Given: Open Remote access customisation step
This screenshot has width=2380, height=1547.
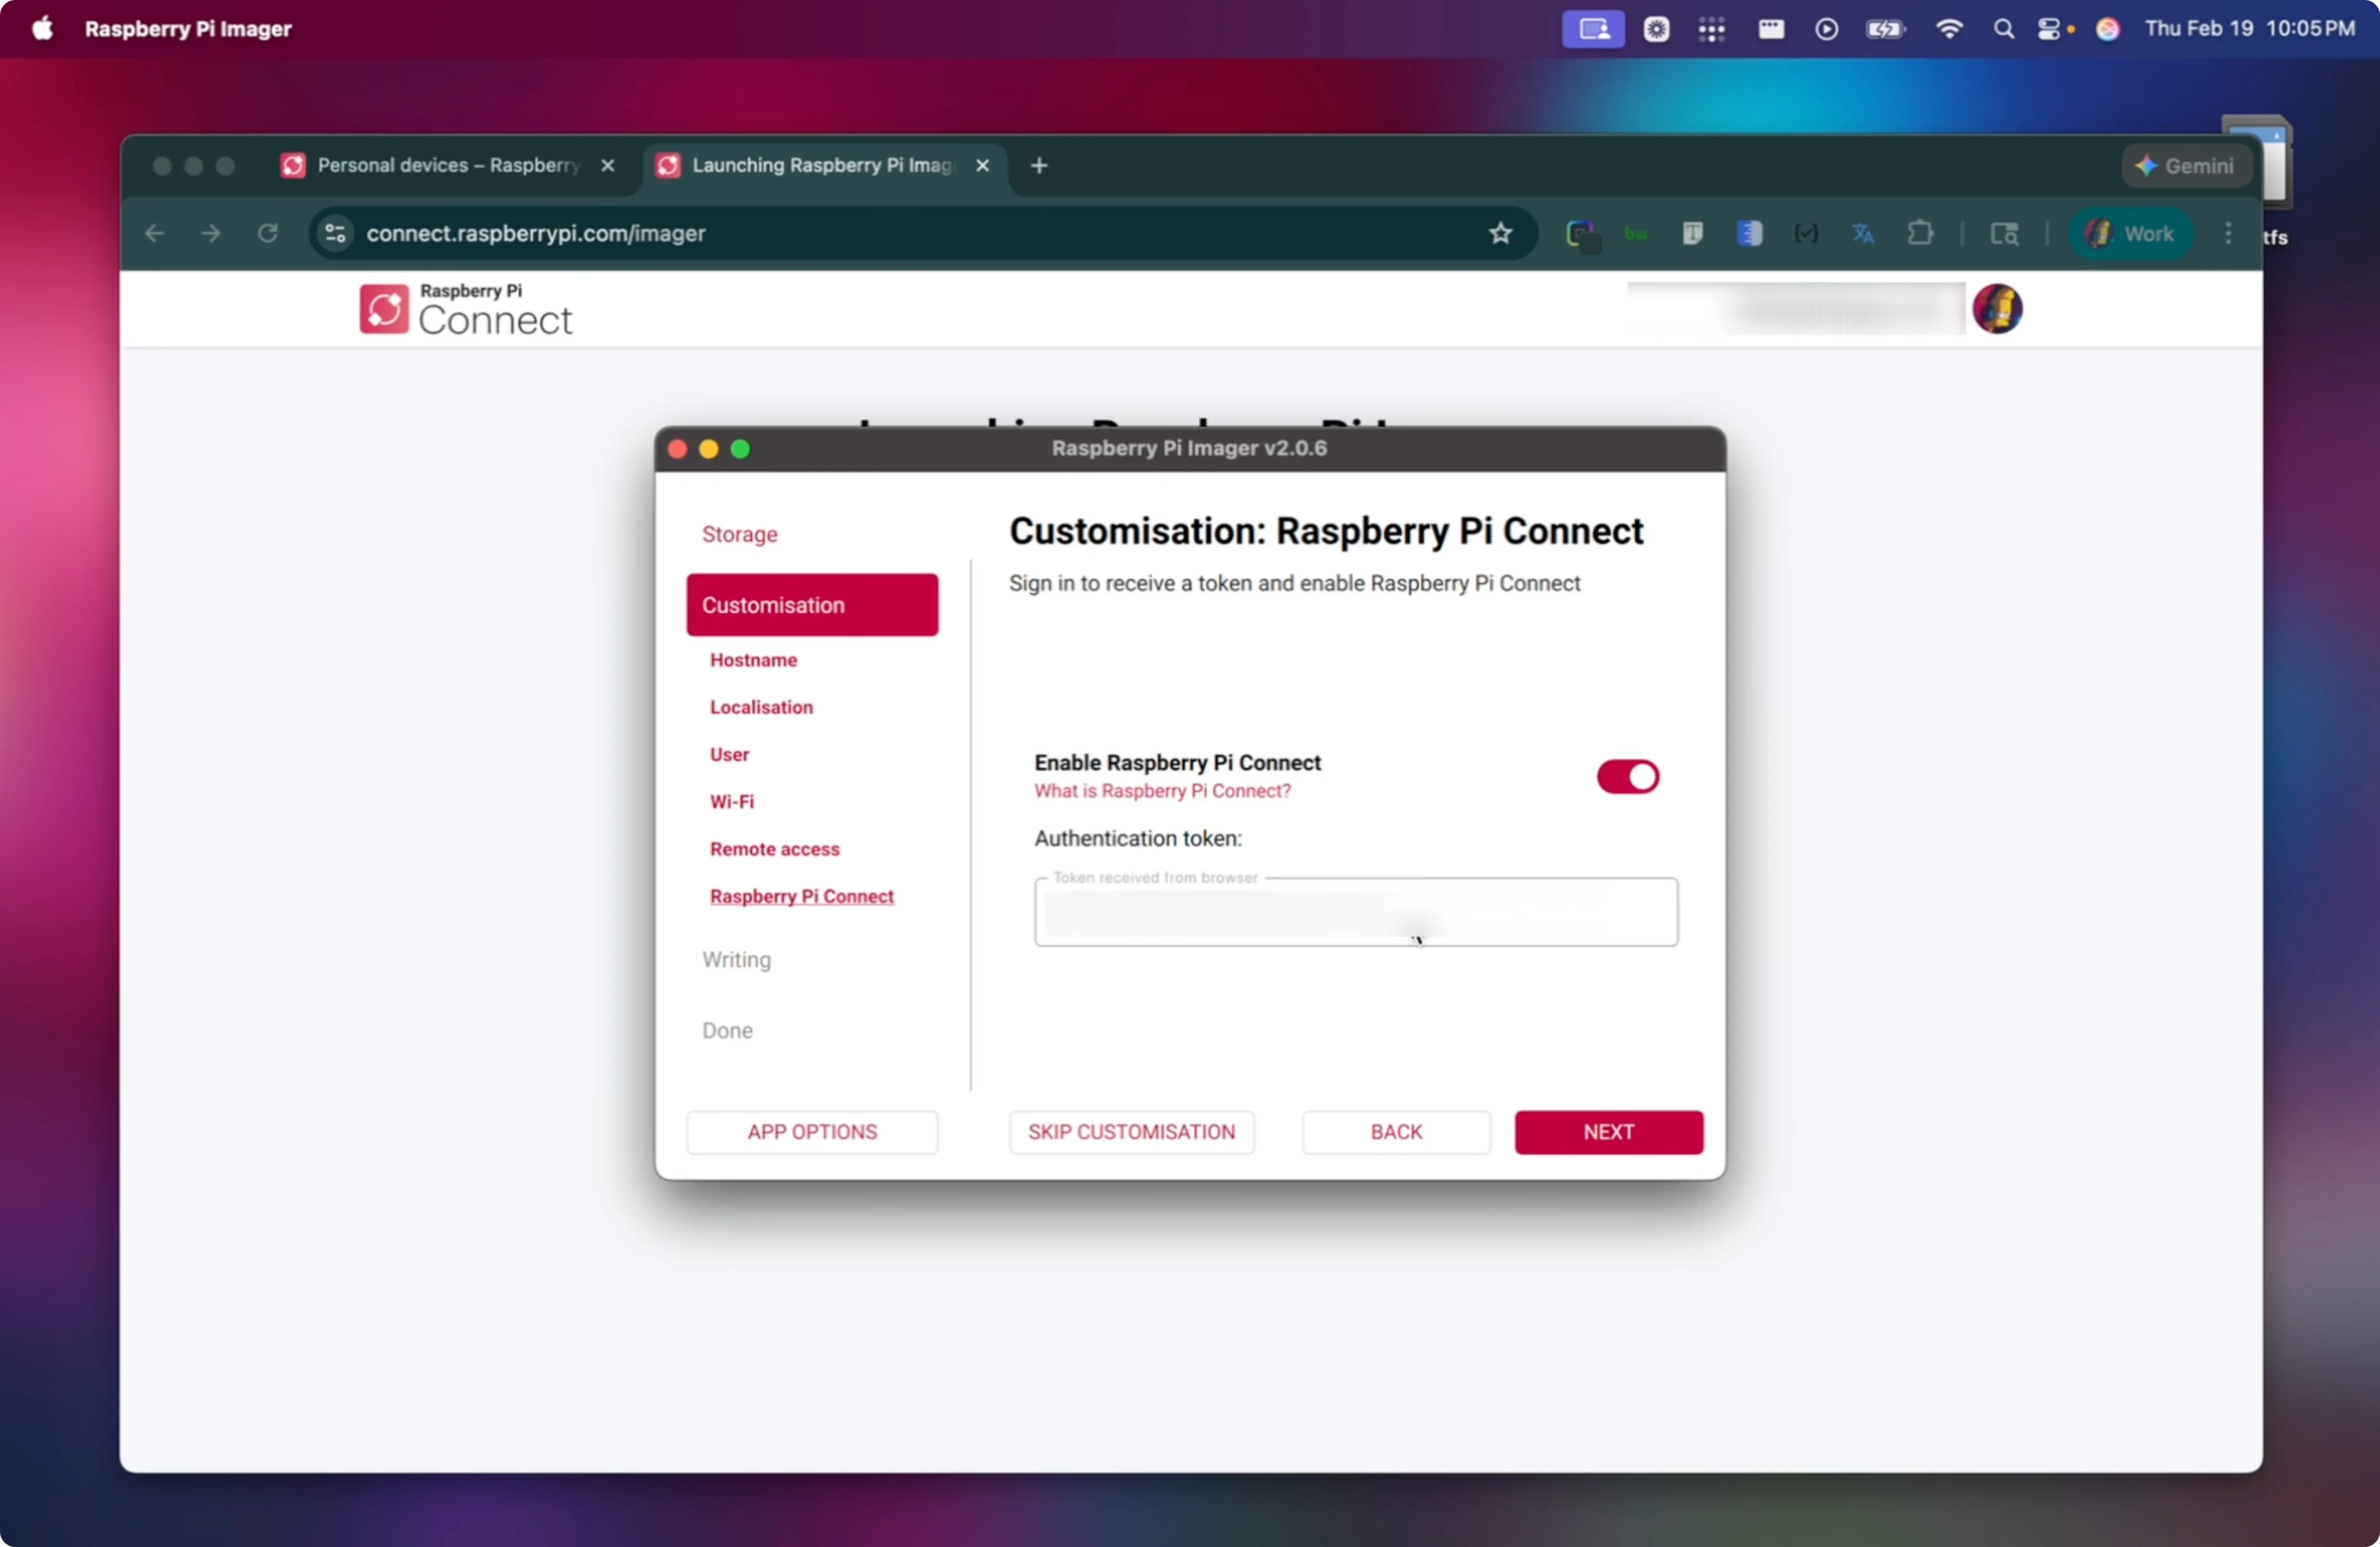Looking at the screenshot, I should click(774, 848).
